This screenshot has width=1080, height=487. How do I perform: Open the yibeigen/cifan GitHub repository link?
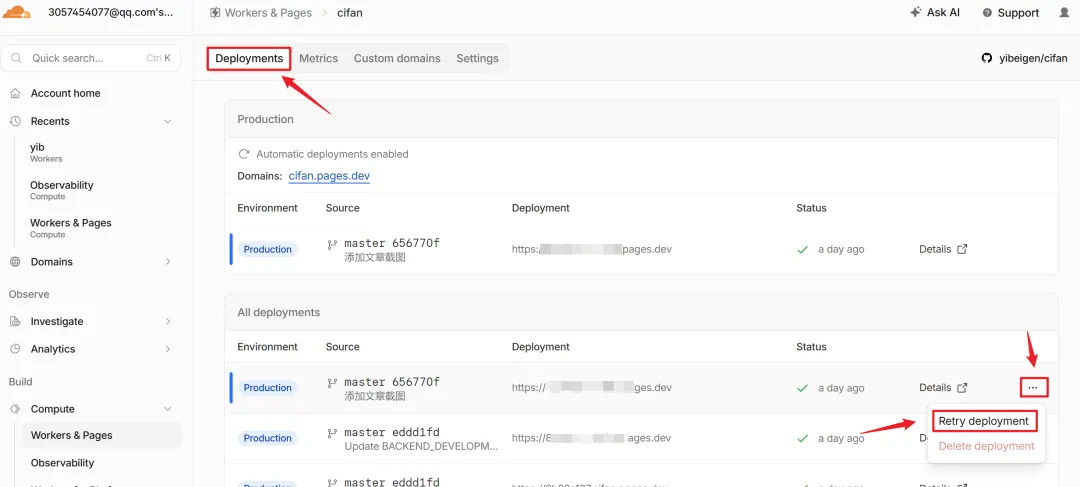pyautogui.click(x=1025, y=59)
